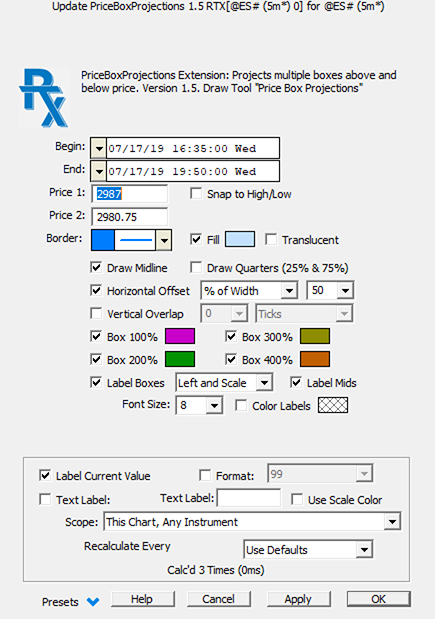Click the blue Border color swatch
The height and width of the screenshot is (619, 435).
(x=103, y=240)
